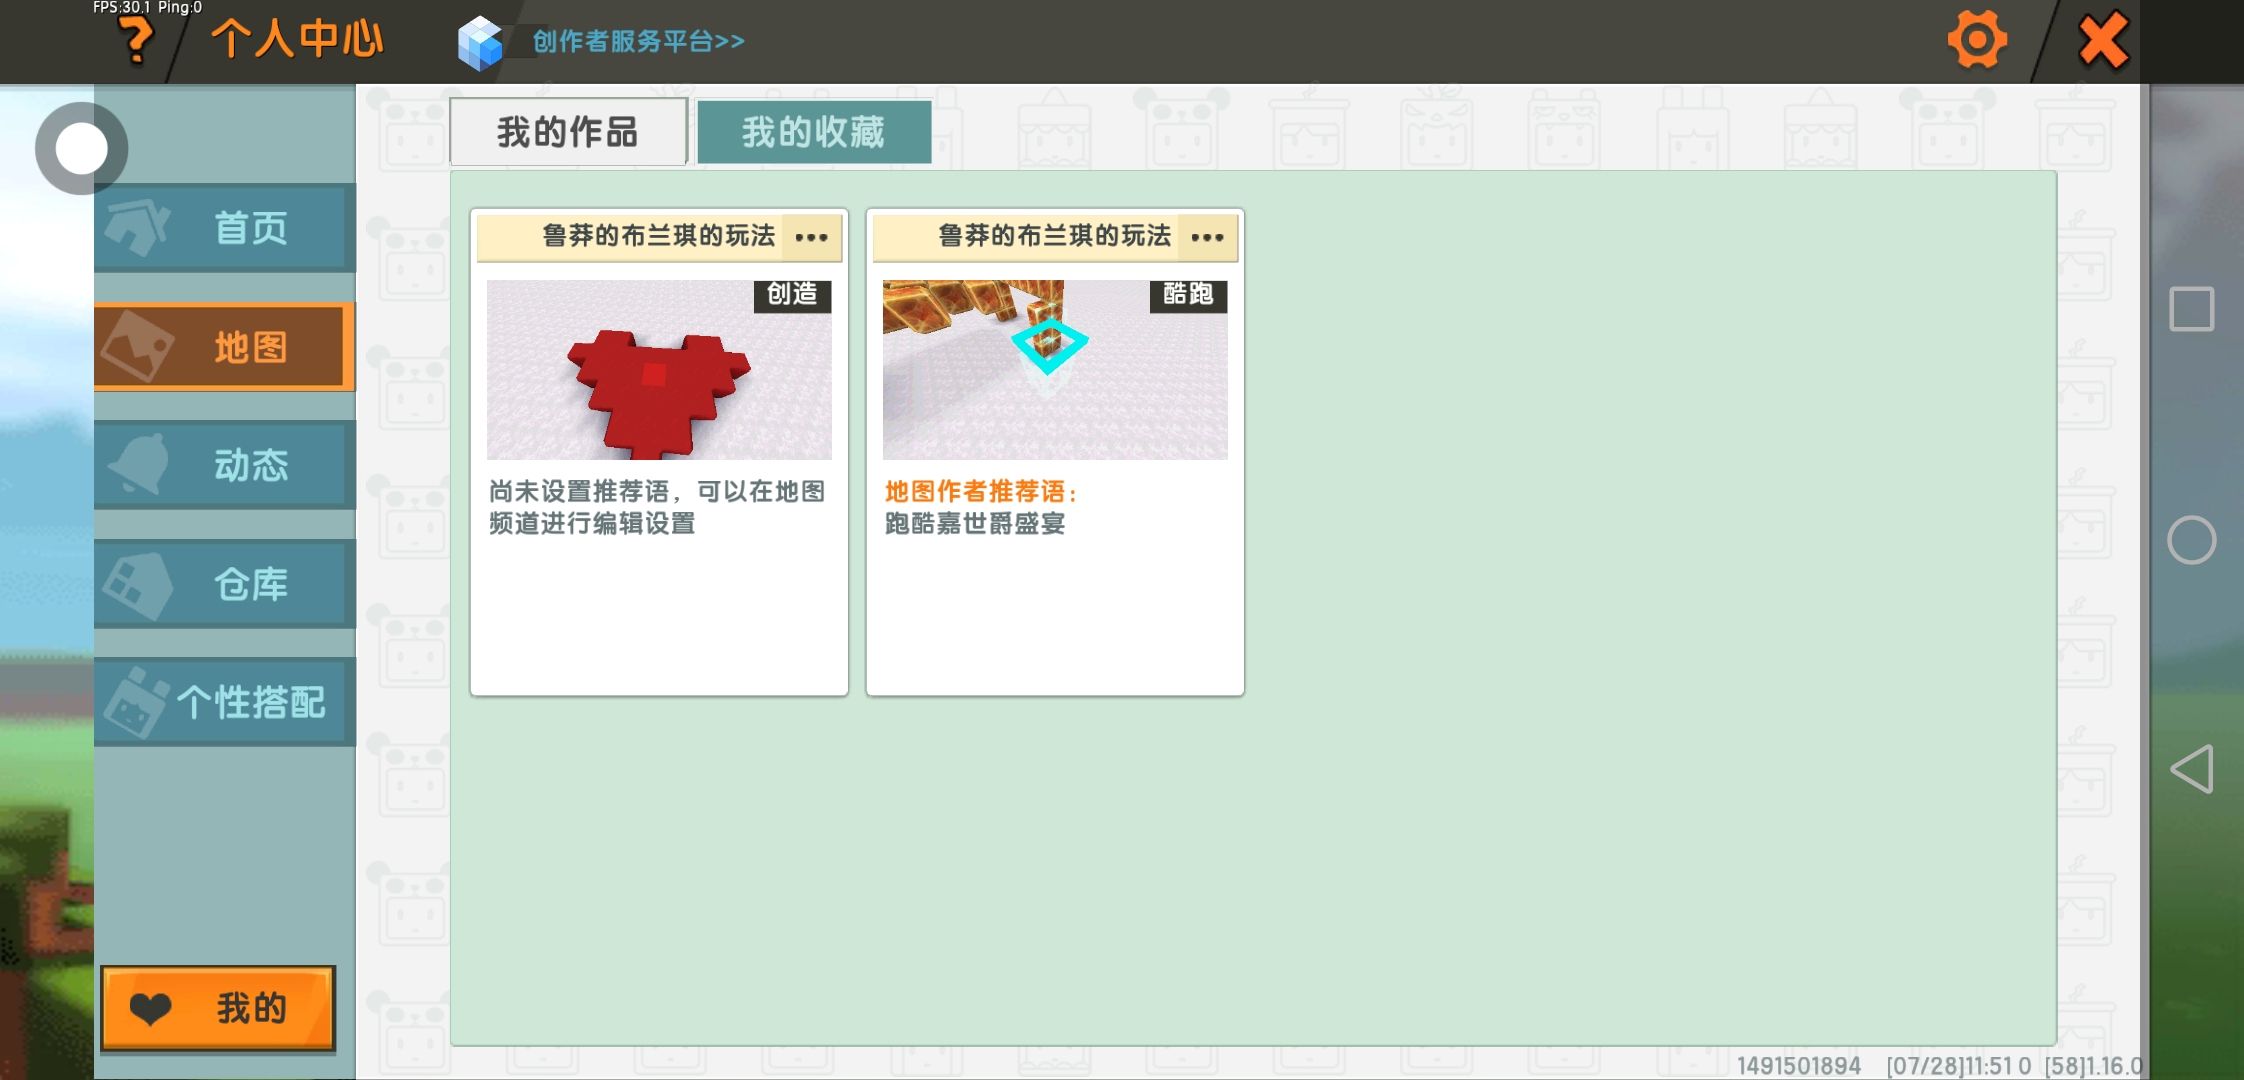Tap the Android recent apps square
This screenshot has height=1080, width=2244.
pos(2191,309)
